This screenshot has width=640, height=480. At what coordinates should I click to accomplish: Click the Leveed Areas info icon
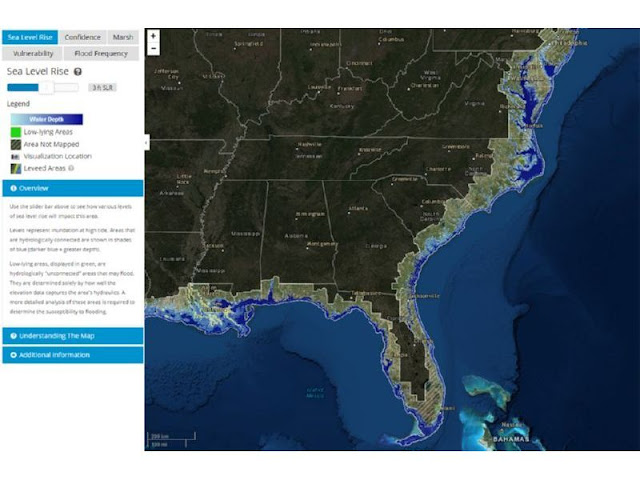click(70, 169)
